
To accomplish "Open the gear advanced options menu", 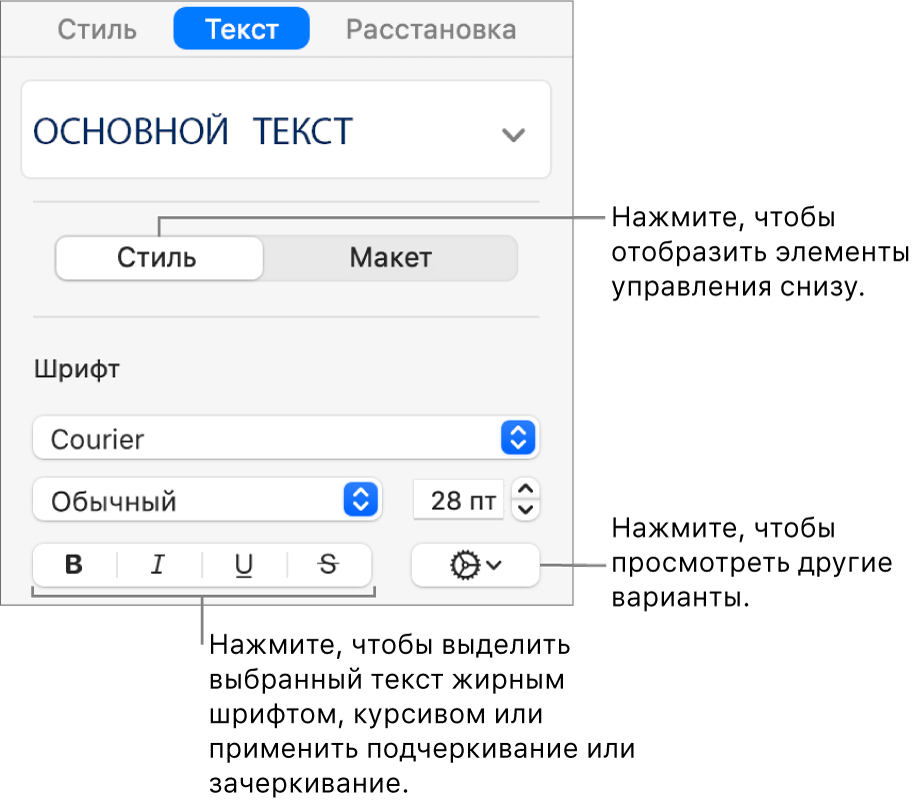I will pyautogui.click(x=475, y=565).
